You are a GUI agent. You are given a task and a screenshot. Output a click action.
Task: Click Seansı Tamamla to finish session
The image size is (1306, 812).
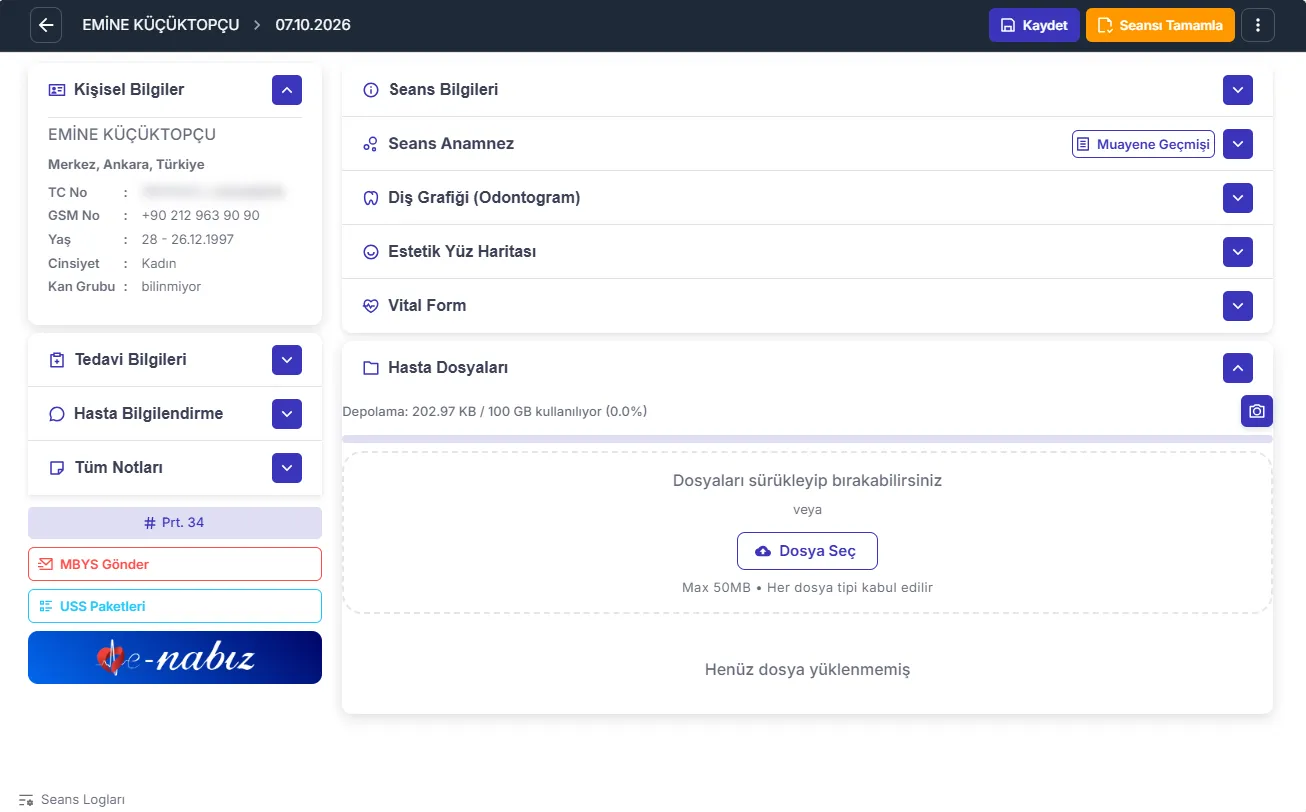tap(1160, 25)
